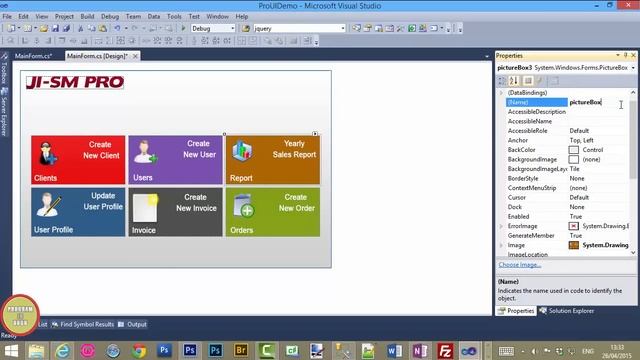Image resolution: width=640 pixels, height=360 pixels.
Task: Click the Open File folder icon
Action: 44,28
